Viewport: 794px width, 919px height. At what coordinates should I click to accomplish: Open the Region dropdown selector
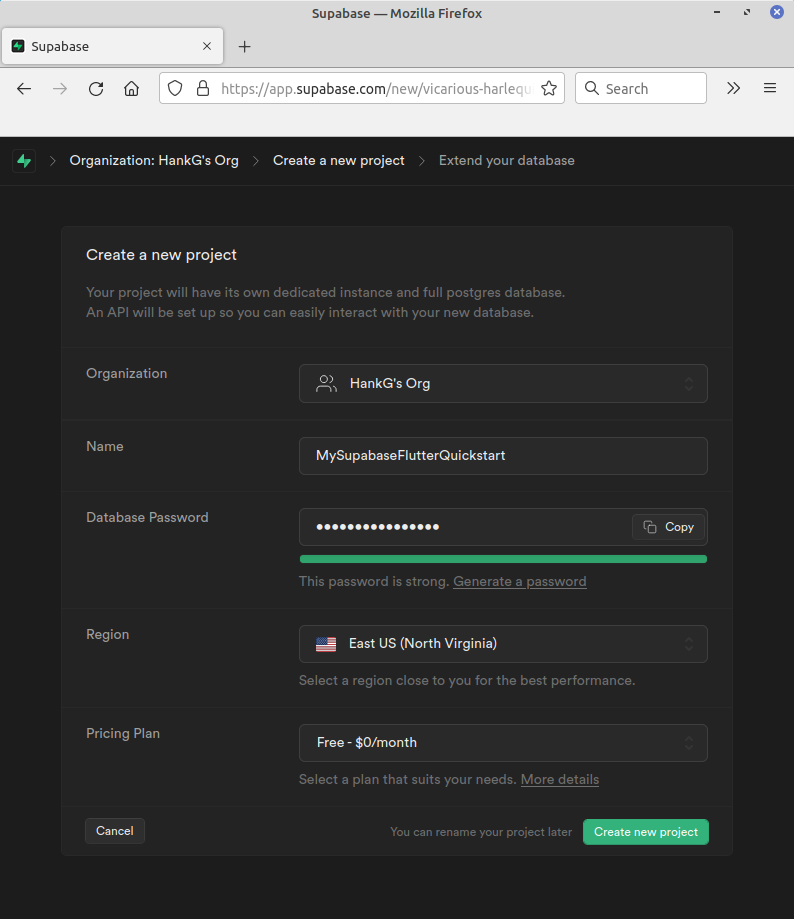503,644
